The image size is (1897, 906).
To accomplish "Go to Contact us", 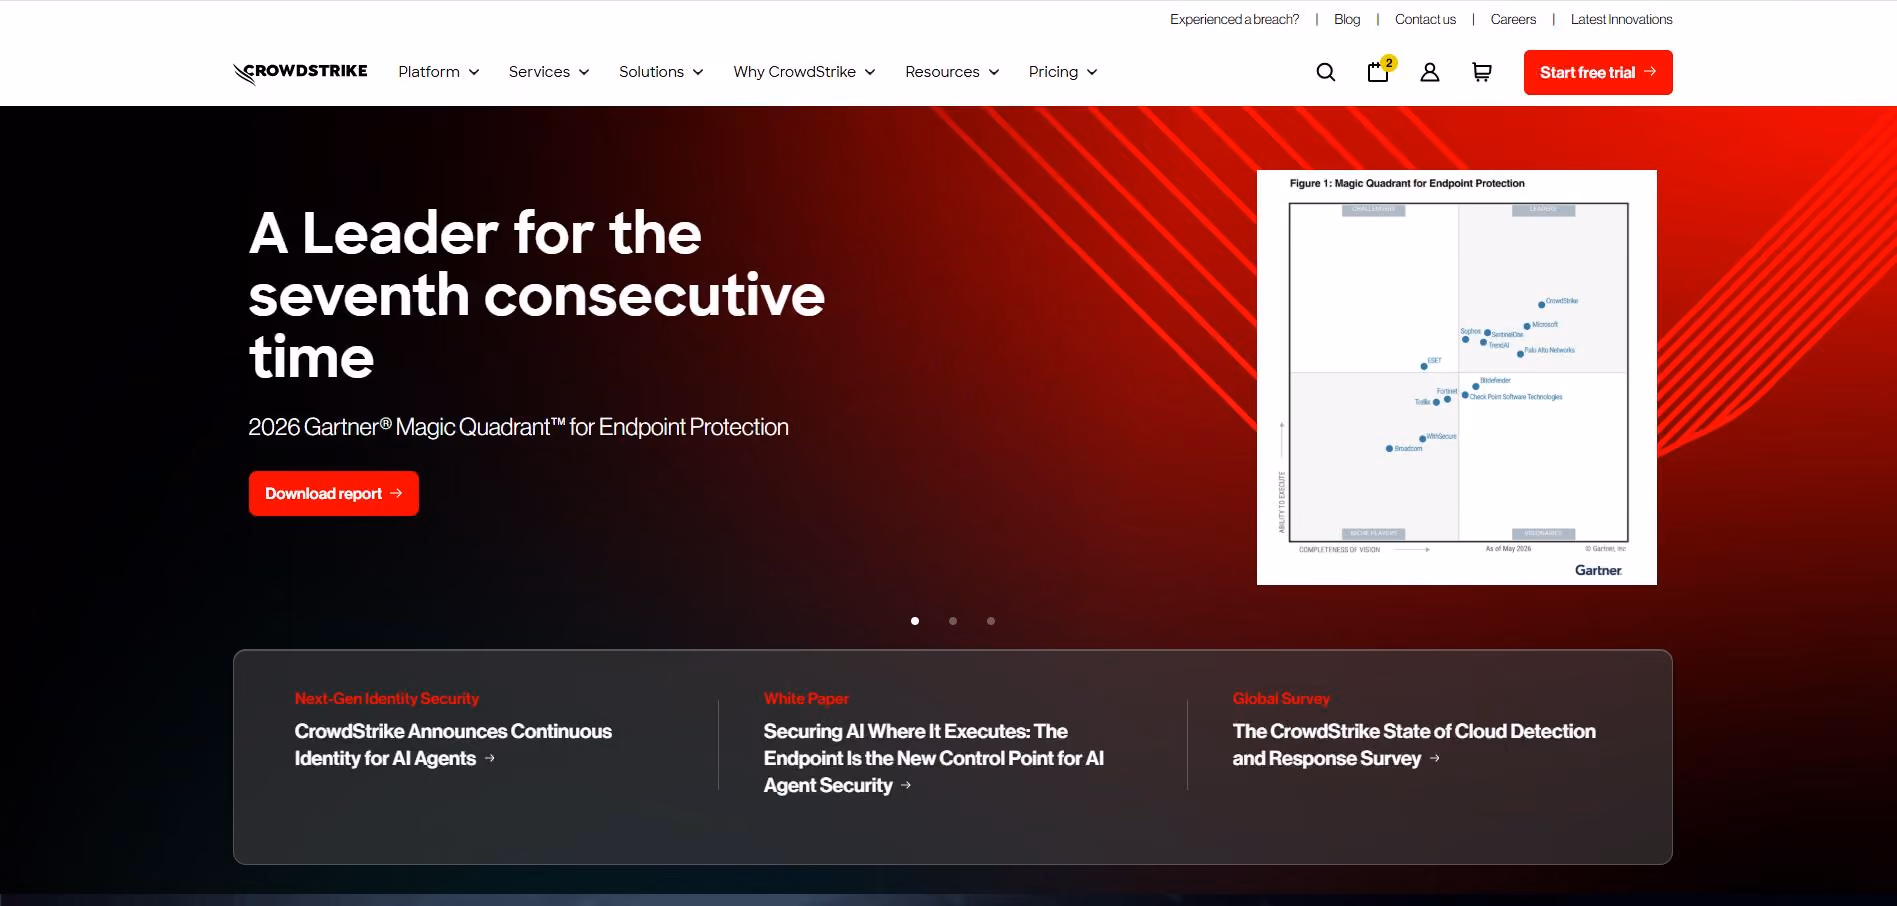I will pos(1425,19).
